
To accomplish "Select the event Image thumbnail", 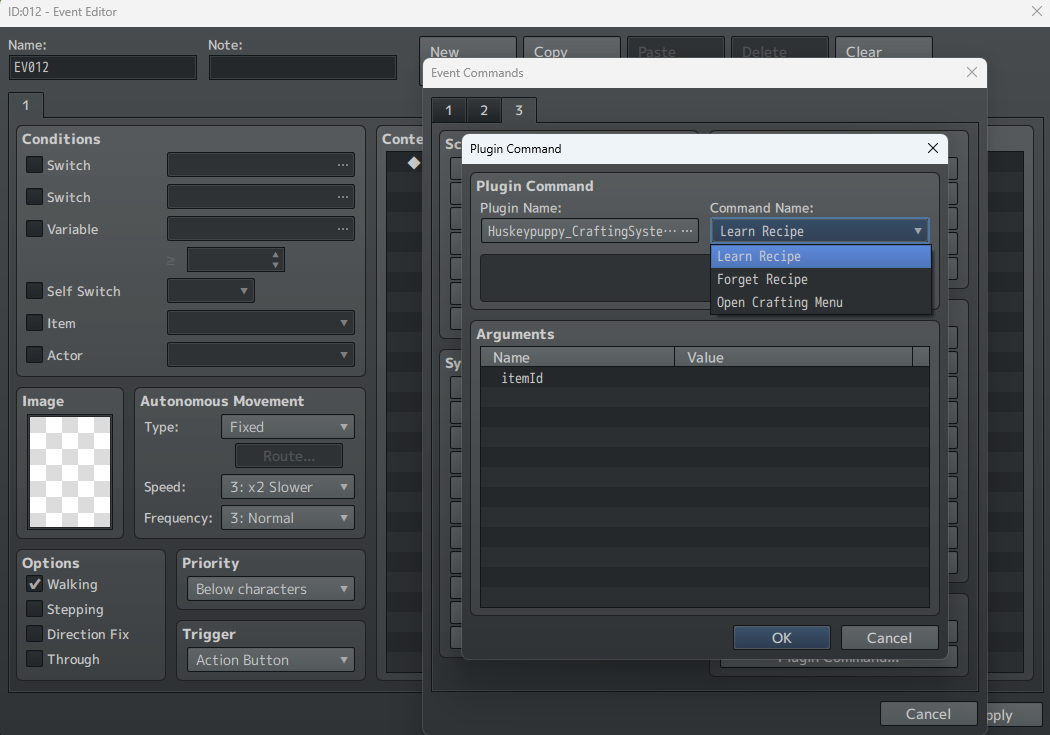I will 70,472.
